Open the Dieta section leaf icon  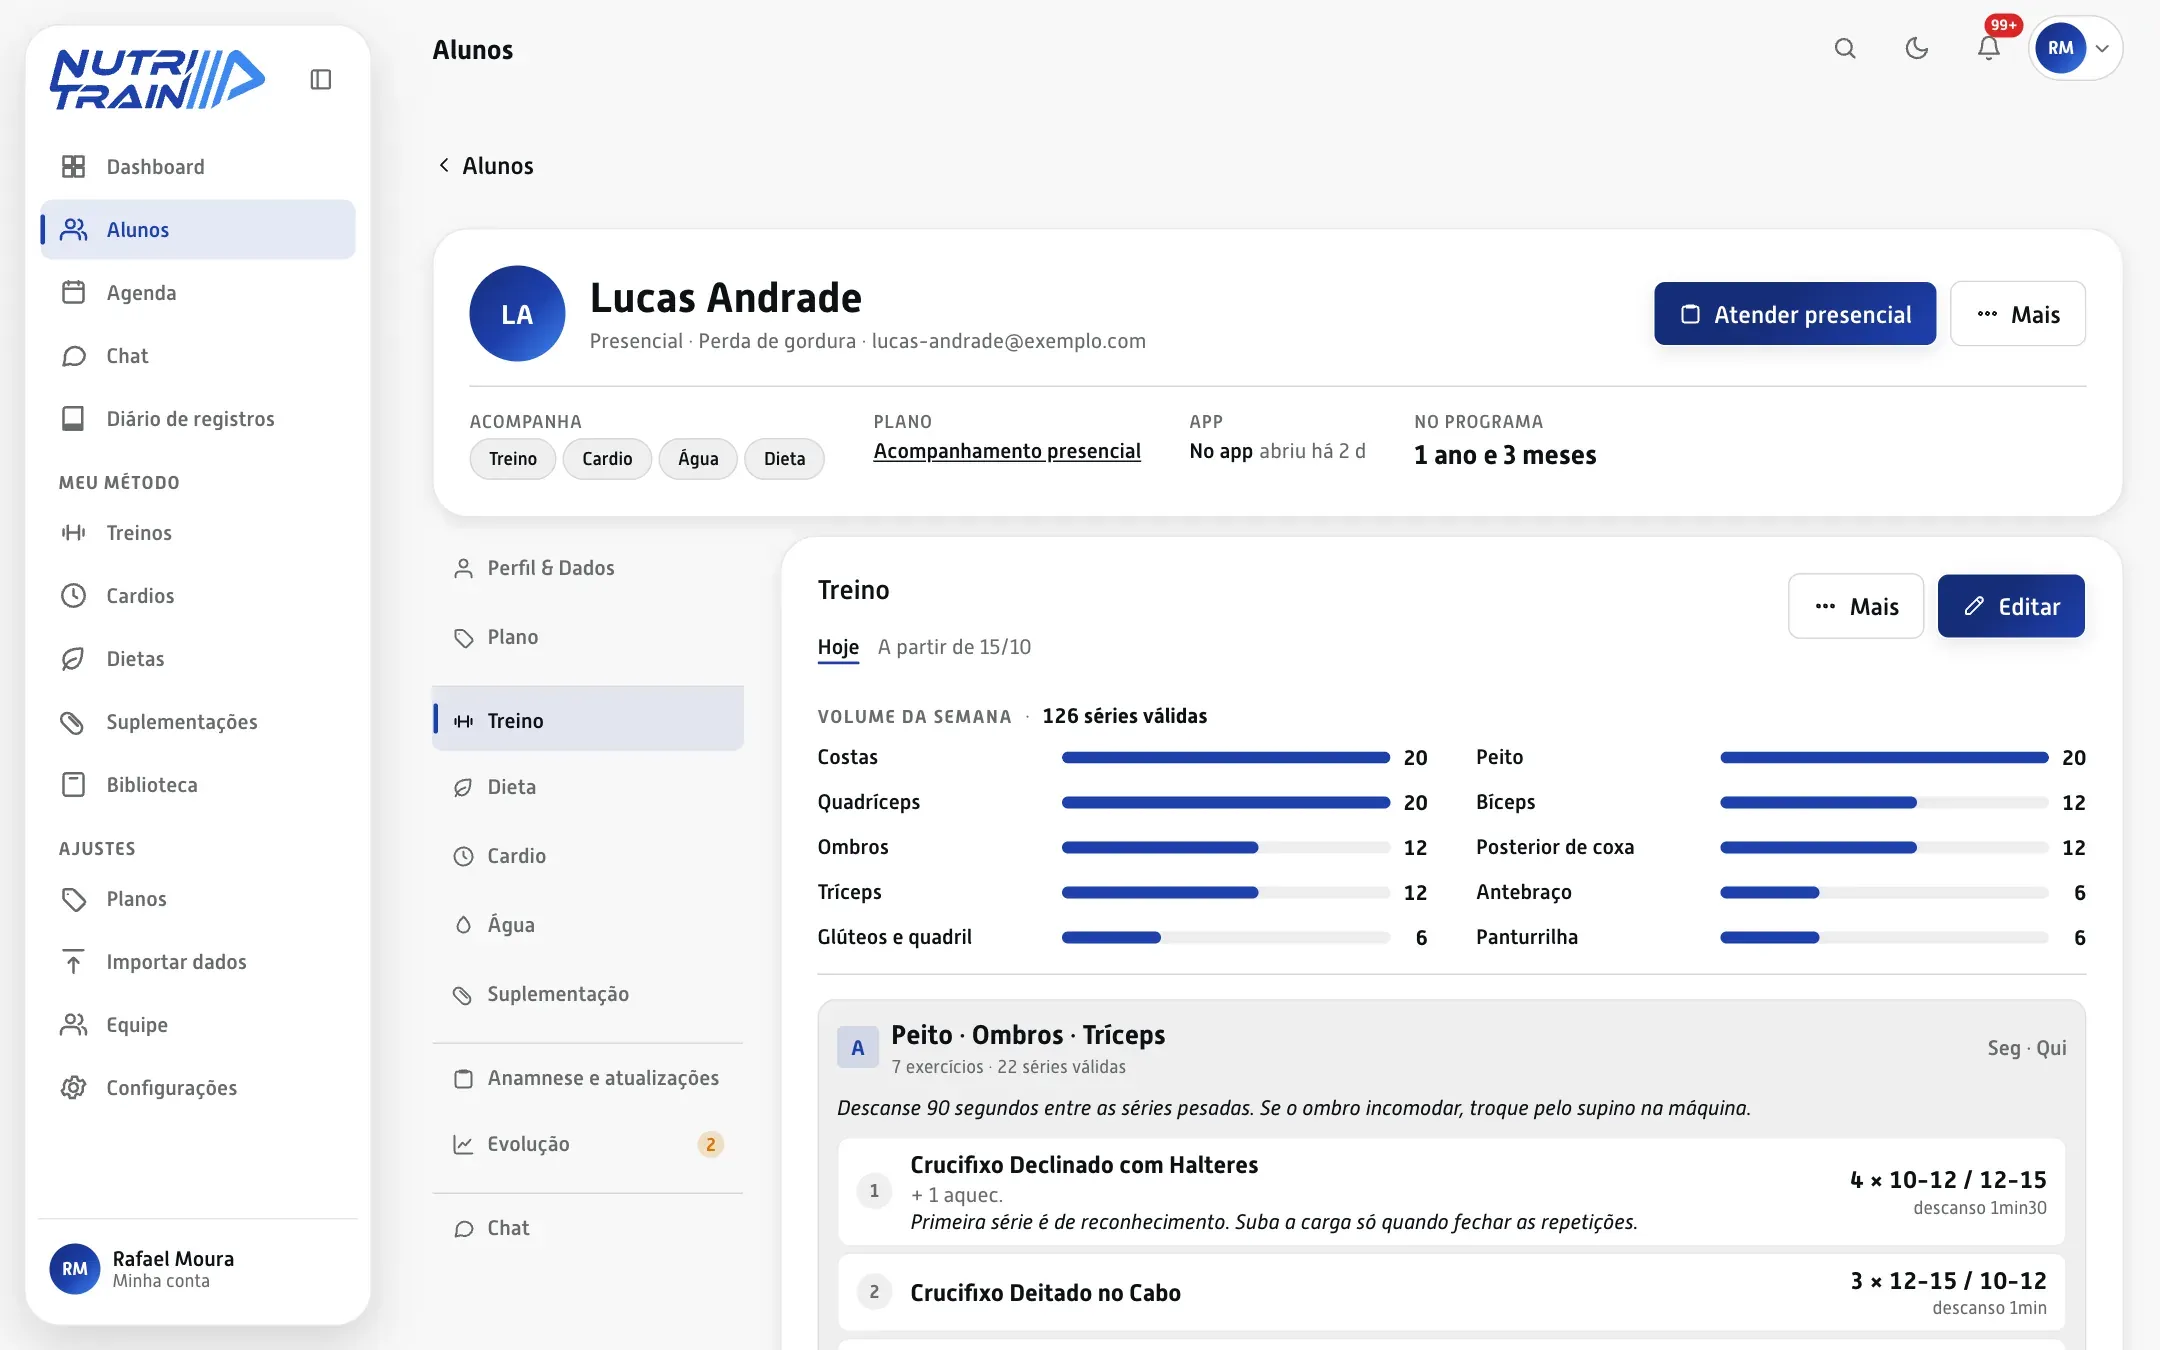tap(463, 788)
